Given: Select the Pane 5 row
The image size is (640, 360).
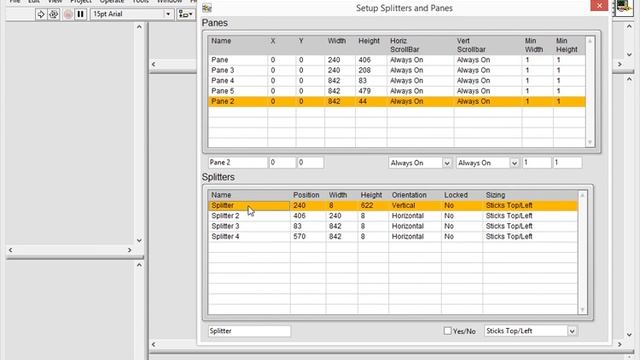Looking at the screenshot, I should tap(396, 91).
